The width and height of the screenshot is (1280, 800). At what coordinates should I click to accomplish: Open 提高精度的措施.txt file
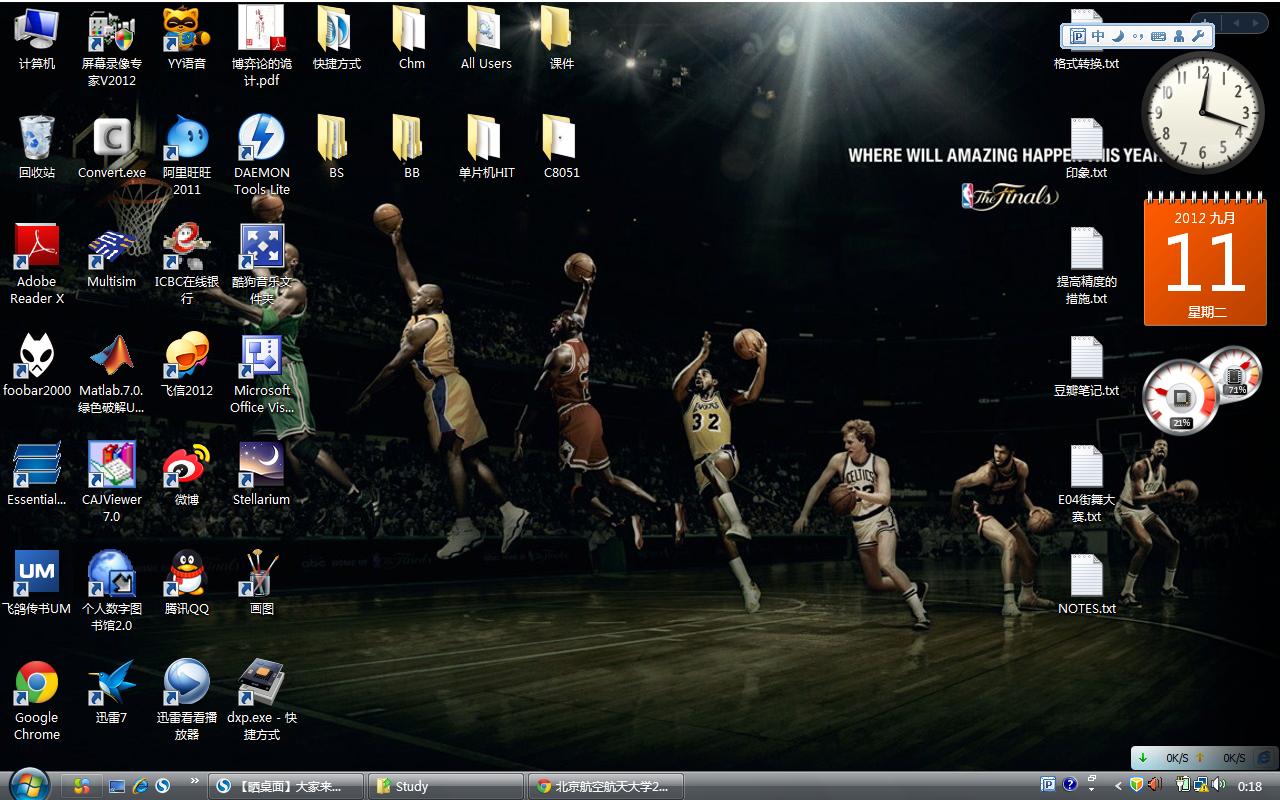1087,264
